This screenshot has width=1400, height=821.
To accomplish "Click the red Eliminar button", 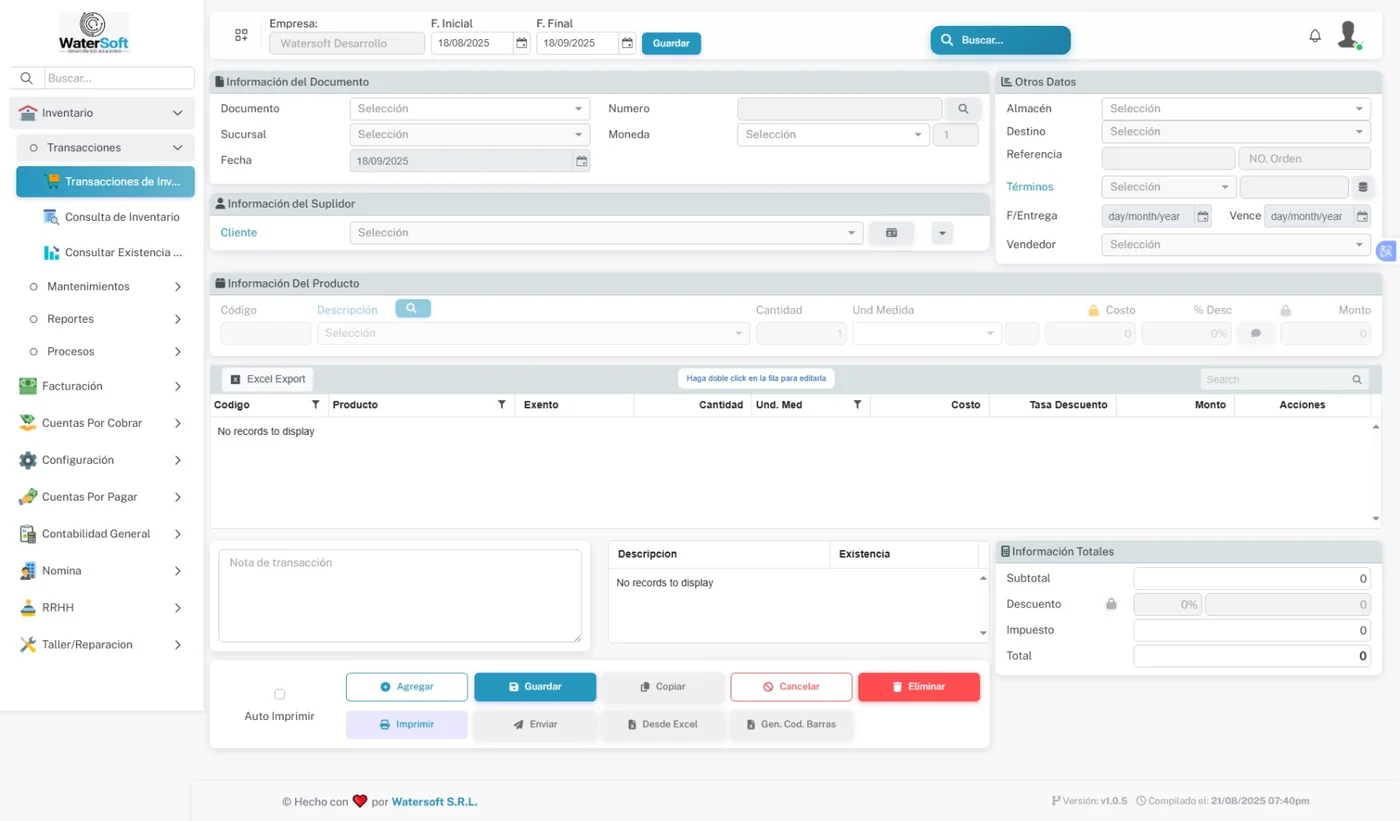I will pos(919,687).
